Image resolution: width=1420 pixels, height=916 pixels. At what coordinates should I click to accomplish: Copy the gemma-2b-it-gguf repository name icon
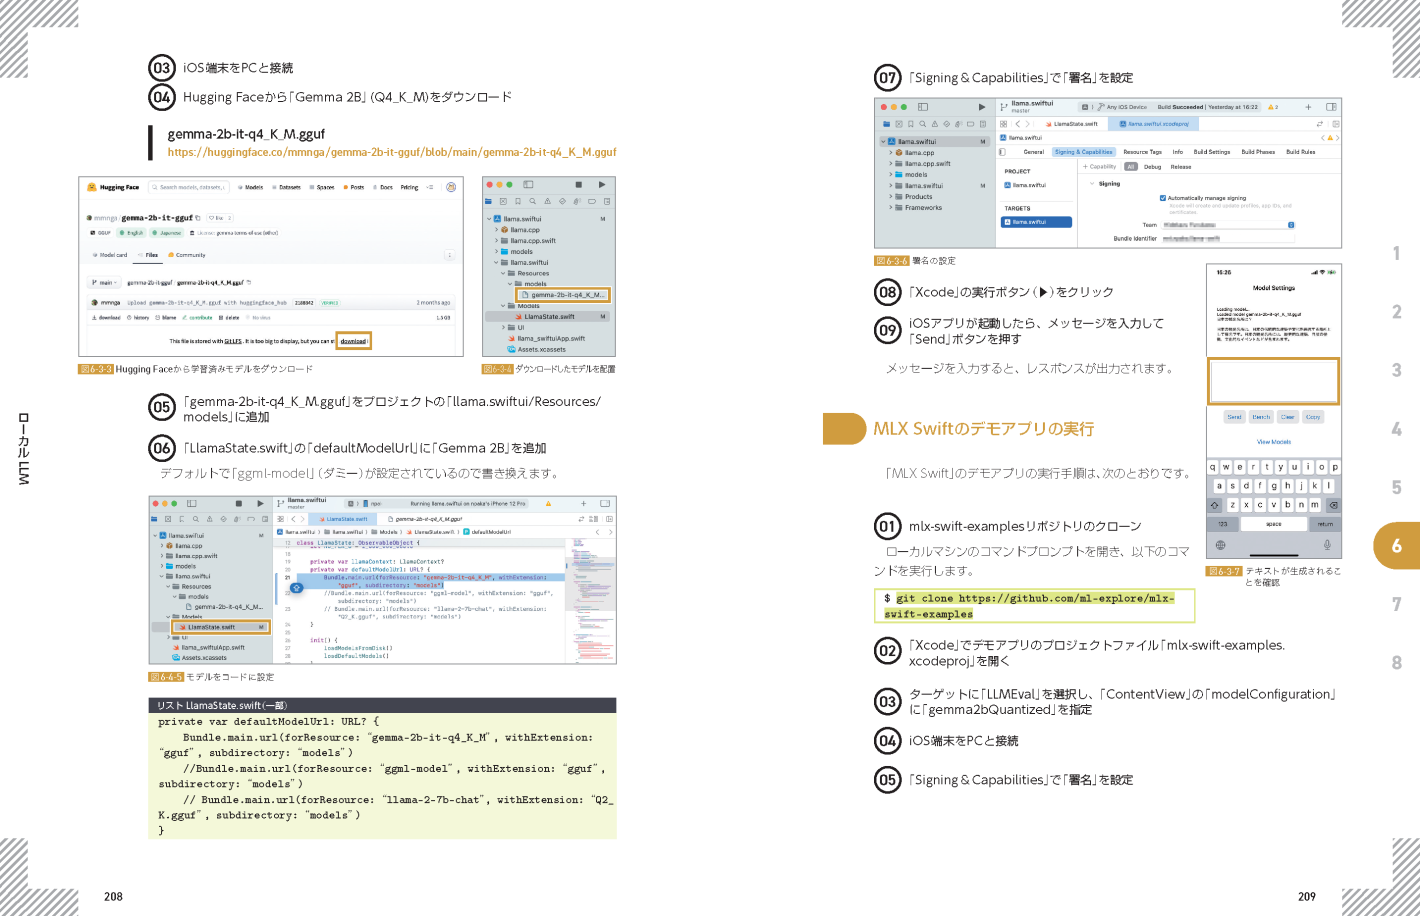pyautogui.click(x=198, y=218)
